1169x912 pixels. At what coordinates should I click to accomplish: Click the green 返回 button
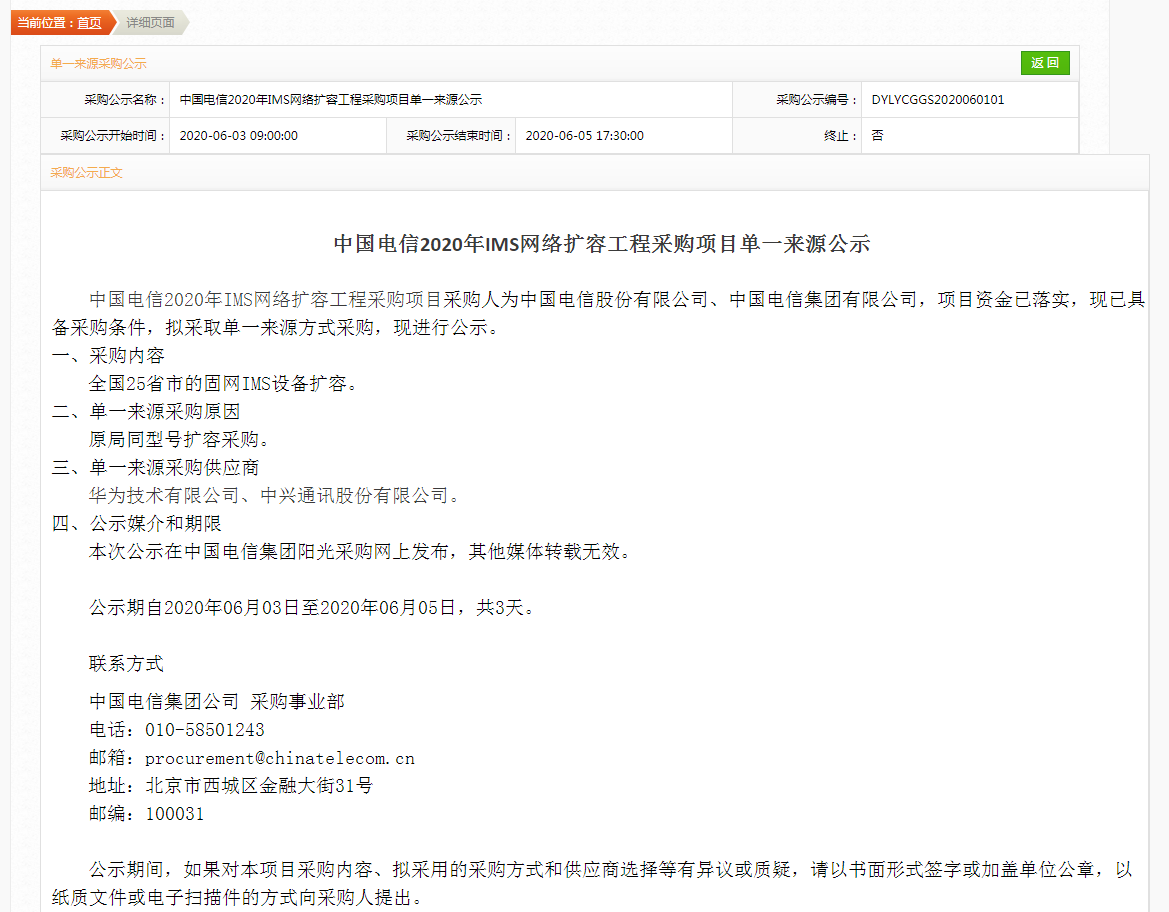pos(1044,63)
